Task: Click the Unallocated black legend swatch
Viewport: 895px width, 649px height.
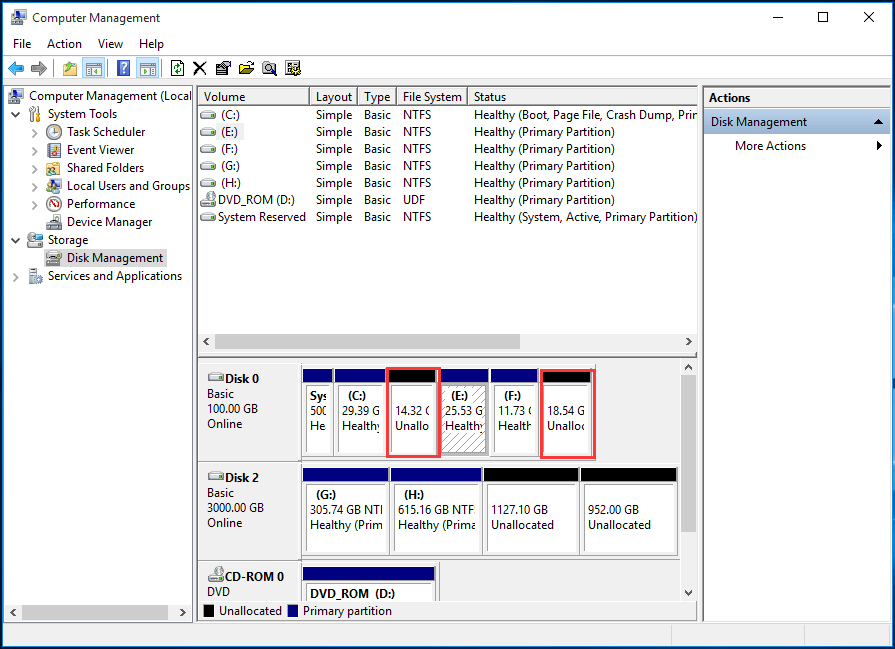Action: point(209,611)
